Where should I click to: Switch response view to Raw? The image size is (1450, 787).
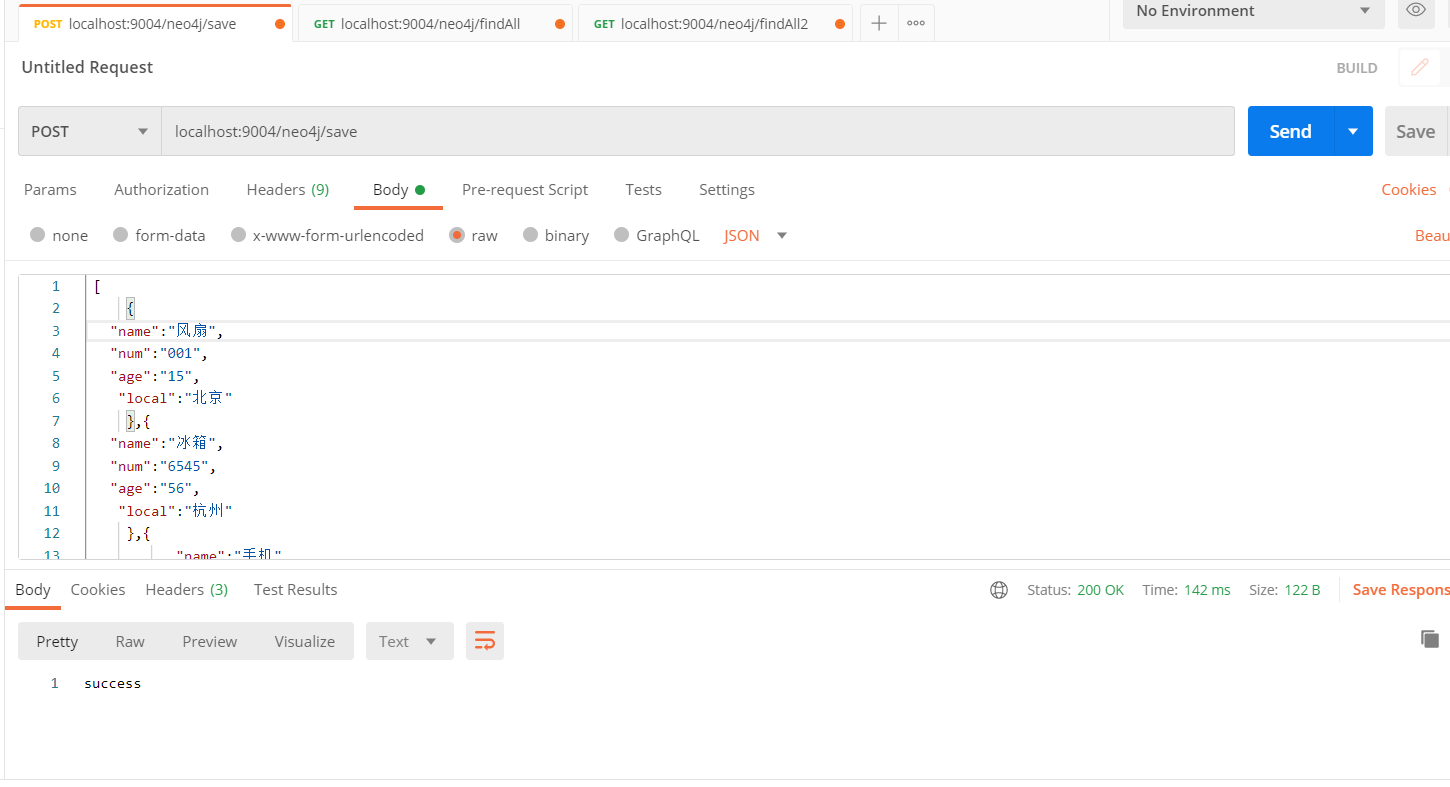click(x=130, y=641)
